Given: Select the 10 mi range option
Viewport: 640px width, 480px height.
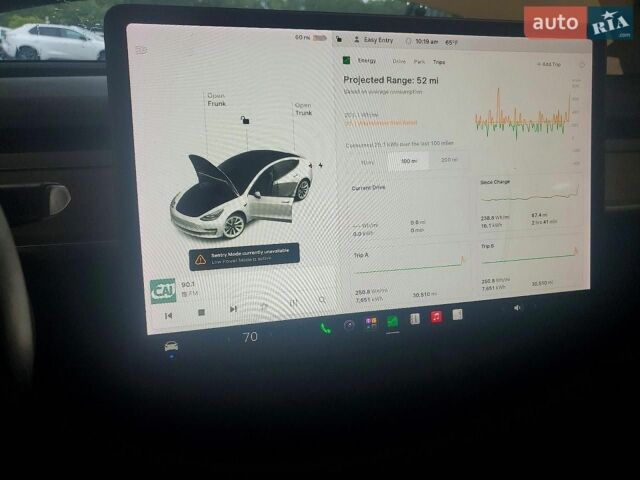Looking at the screenshot, I should tap(367, 162).
